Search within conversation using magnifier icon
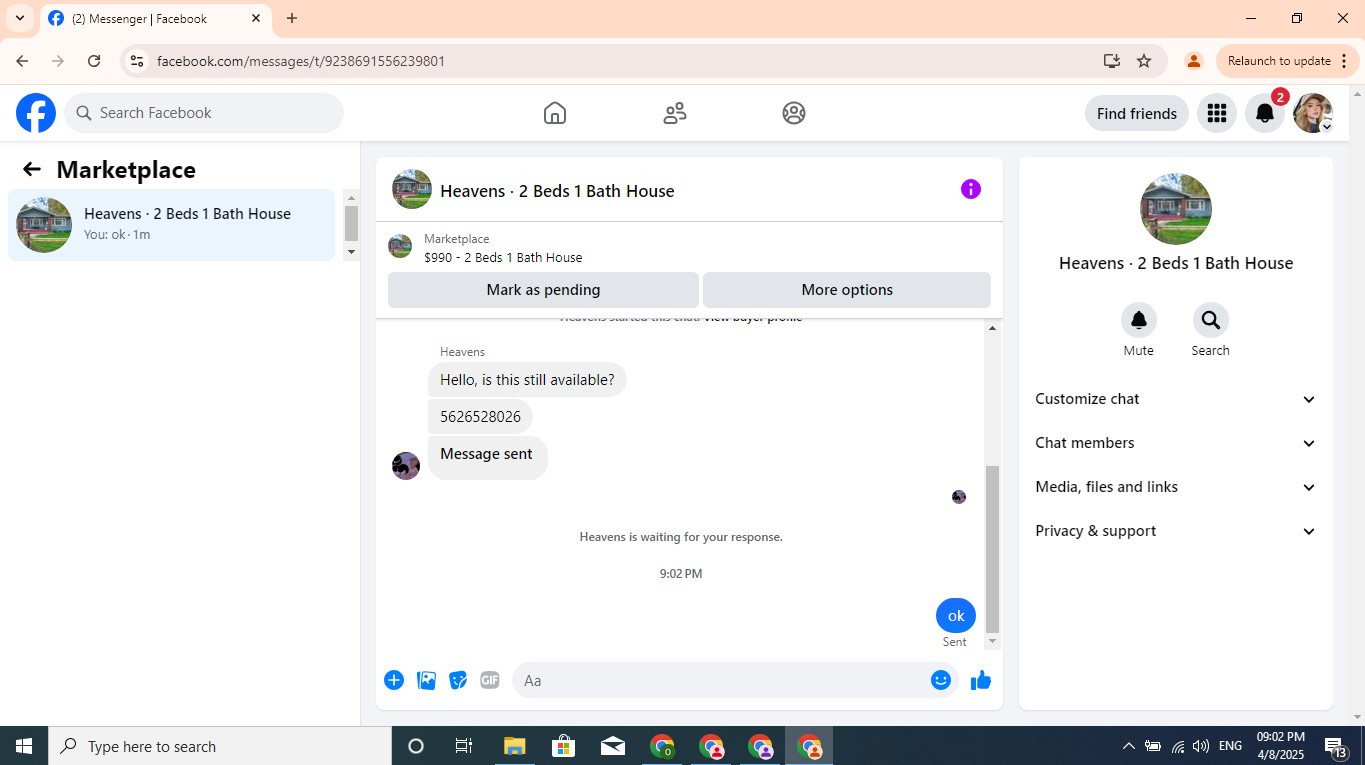 [1210, 320]
